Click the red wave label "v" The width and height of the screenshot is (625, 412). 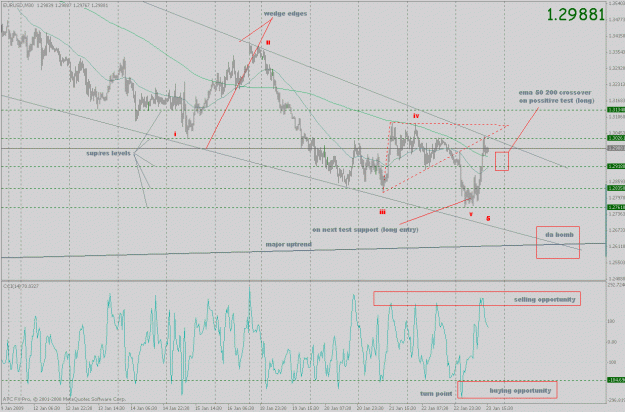(471, 214)
